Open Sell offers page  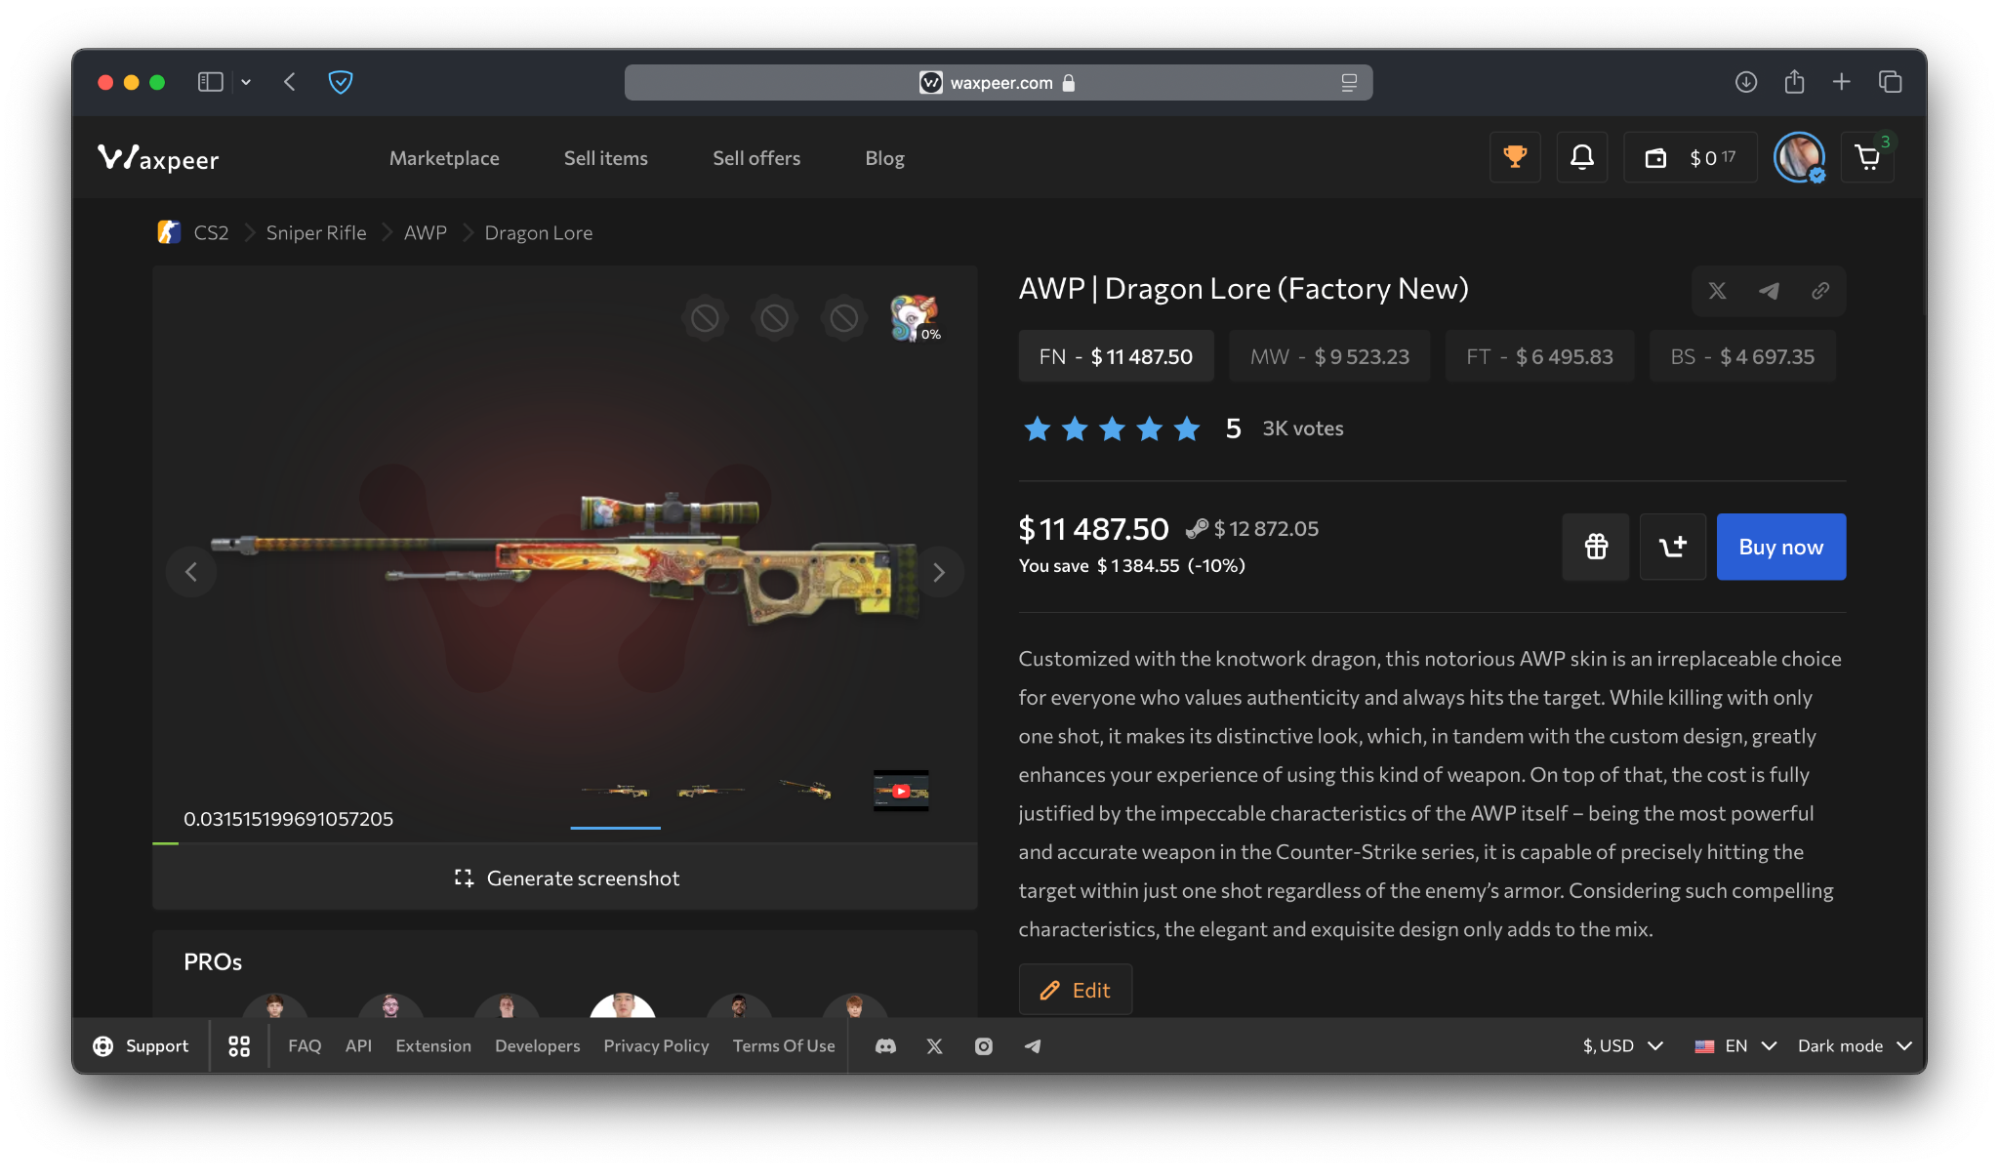(x=756, y=158)
